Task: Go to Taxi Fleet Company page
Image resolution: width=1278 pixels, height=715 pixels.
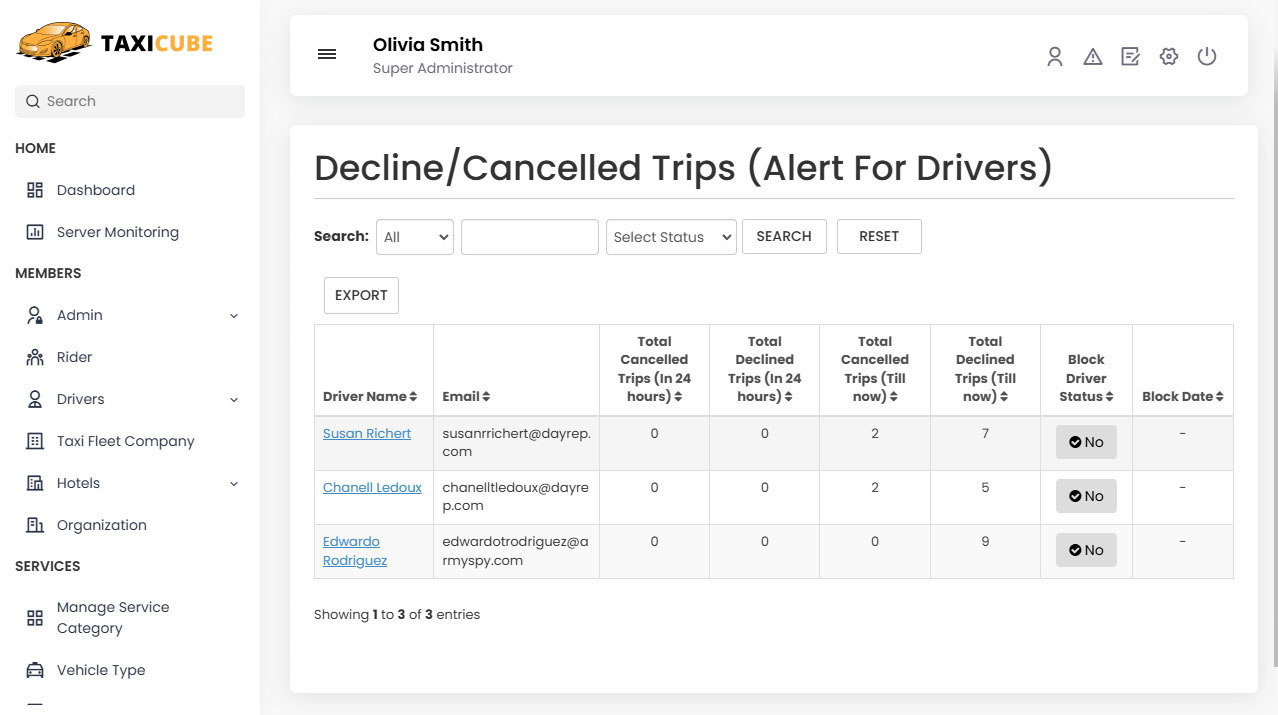Action: (125, 441)
